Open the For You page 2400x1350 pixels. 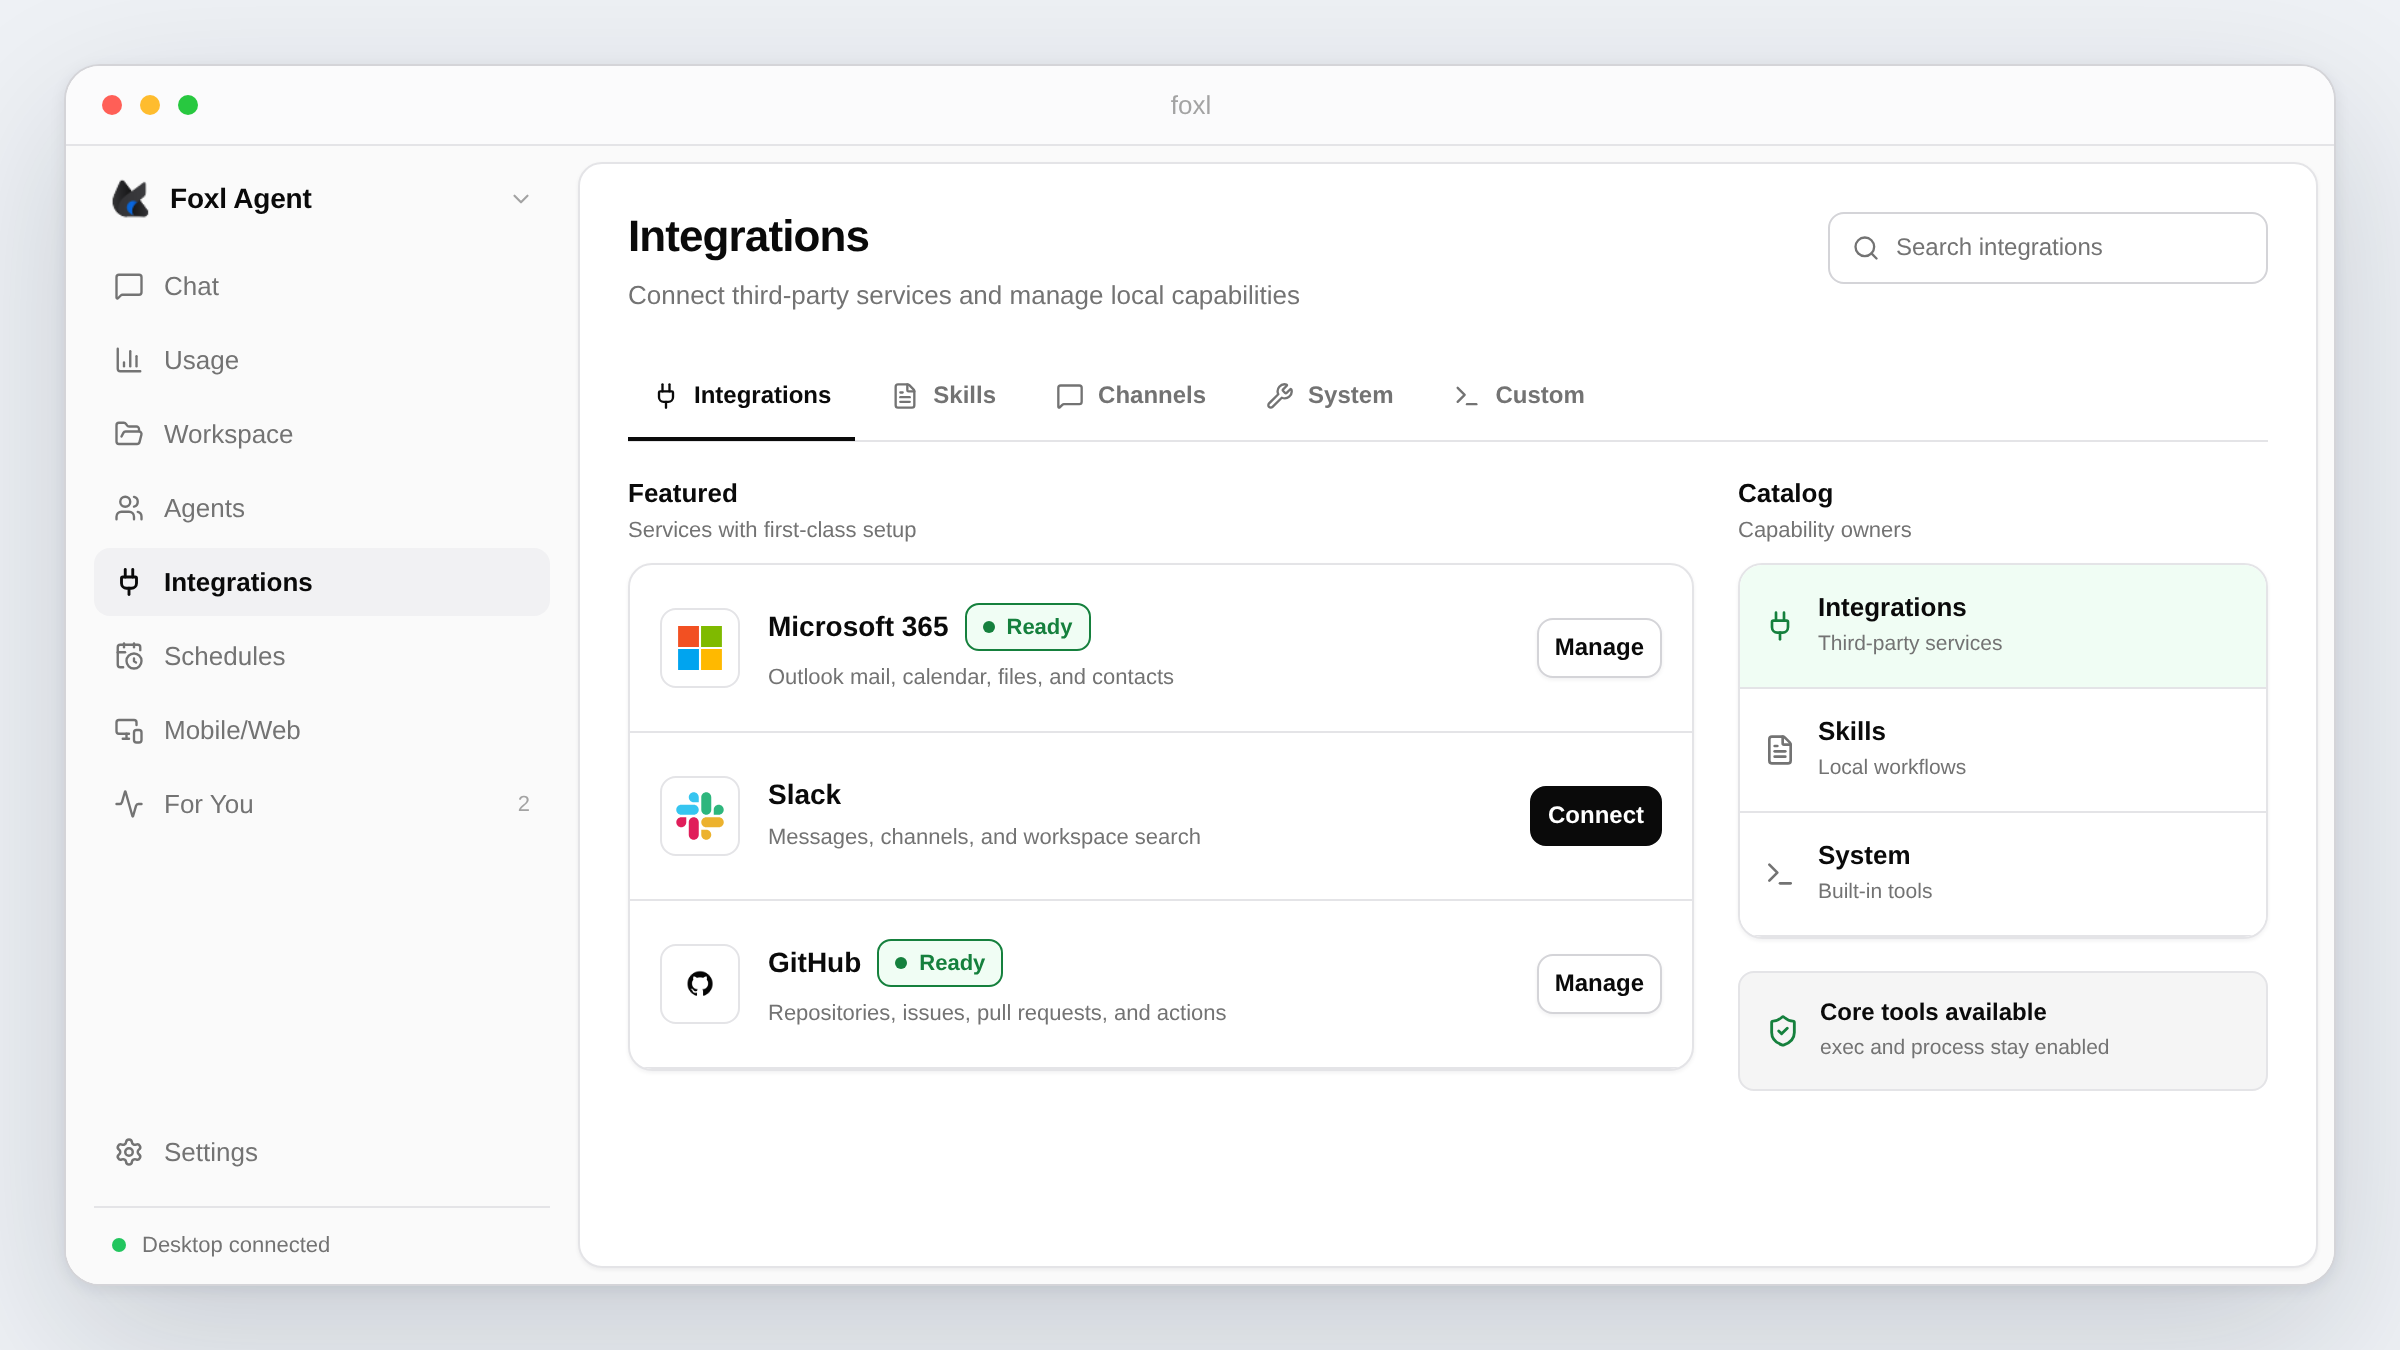pyautogui.click(x=322, y=804)
